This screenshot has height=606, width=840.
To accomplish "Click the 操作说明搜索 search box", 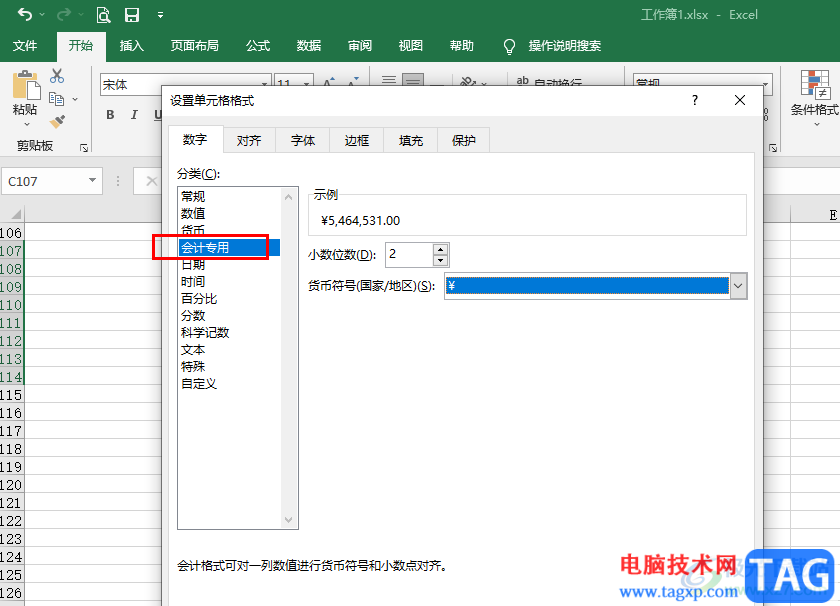I will (x=565, y=46).
